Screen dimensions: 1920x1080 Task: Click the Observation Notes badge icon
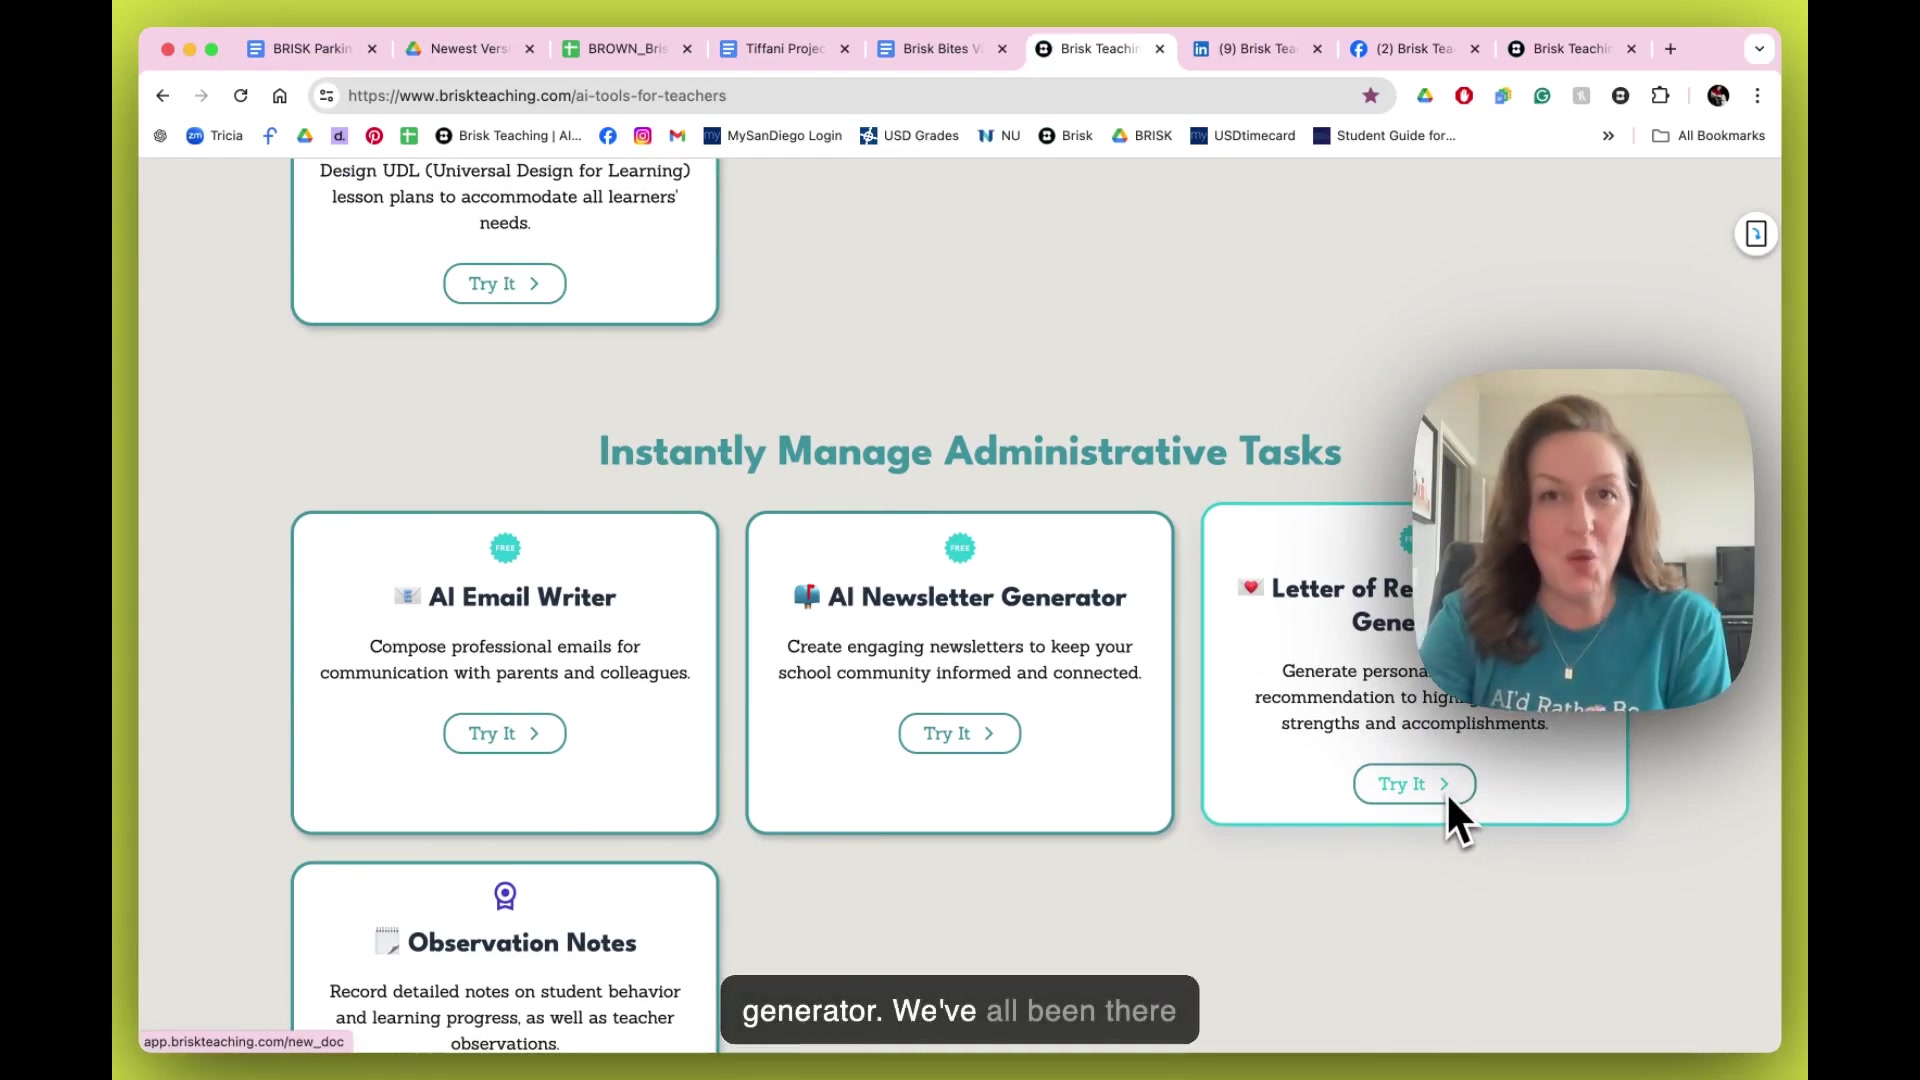pos(505,896)
